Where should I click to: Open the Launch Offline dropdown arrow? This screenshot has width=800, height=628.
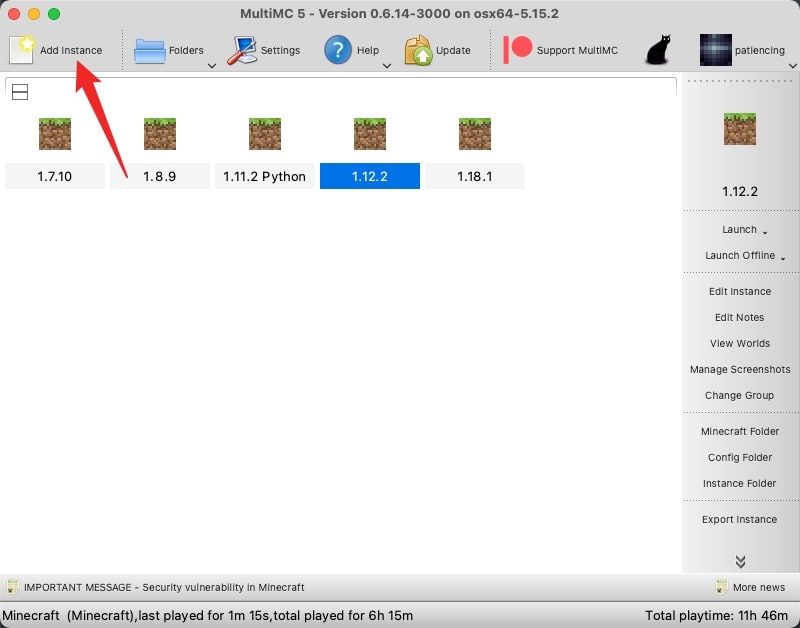pos(783,259)
